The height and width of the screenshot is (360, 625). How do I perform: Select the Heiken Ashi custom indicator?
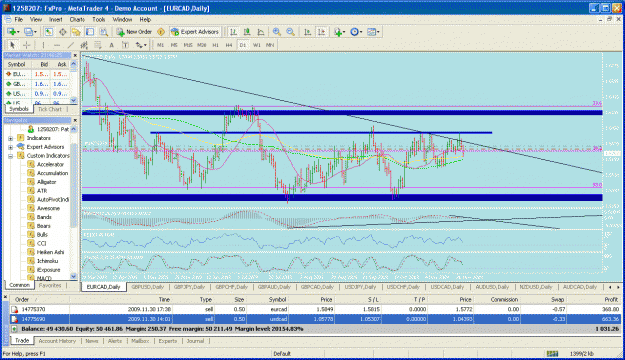pyautogui.click(x=51, y=252)
